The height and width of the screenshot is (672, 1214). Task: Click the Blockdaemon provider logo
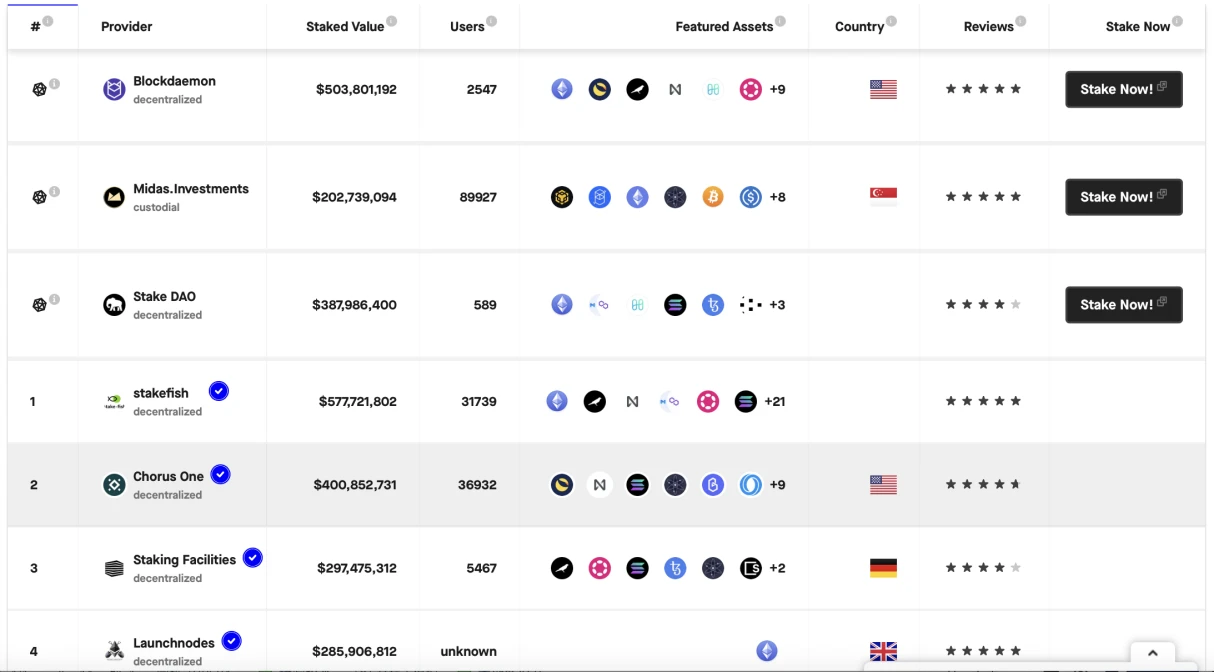click(x=114, y=90)
